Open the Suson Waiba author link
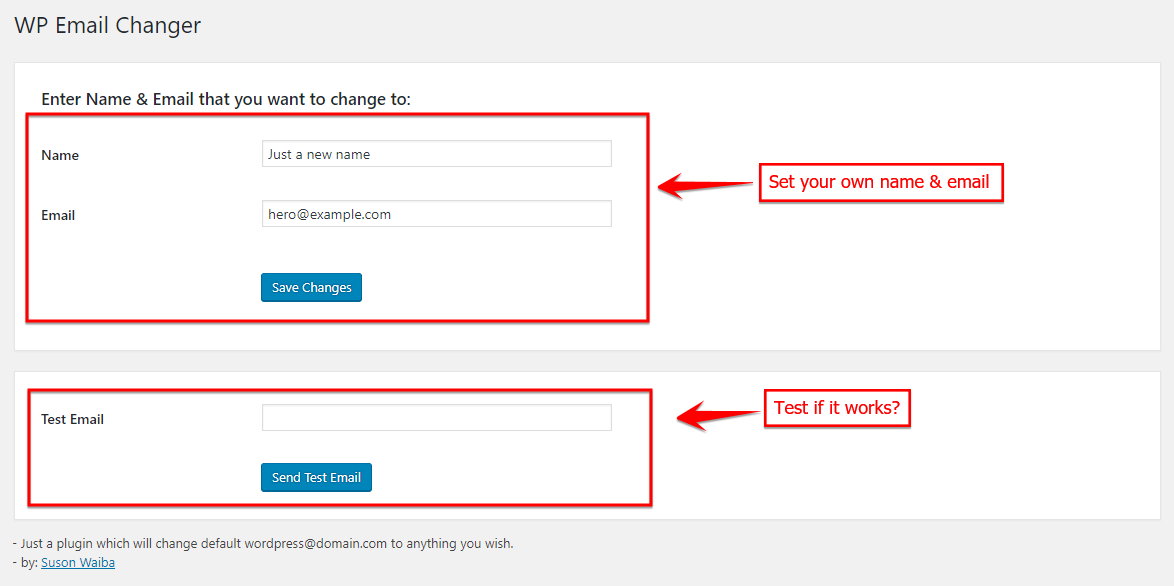The height and width of the screenshot is (586, 1174). (x=78, y=563)
